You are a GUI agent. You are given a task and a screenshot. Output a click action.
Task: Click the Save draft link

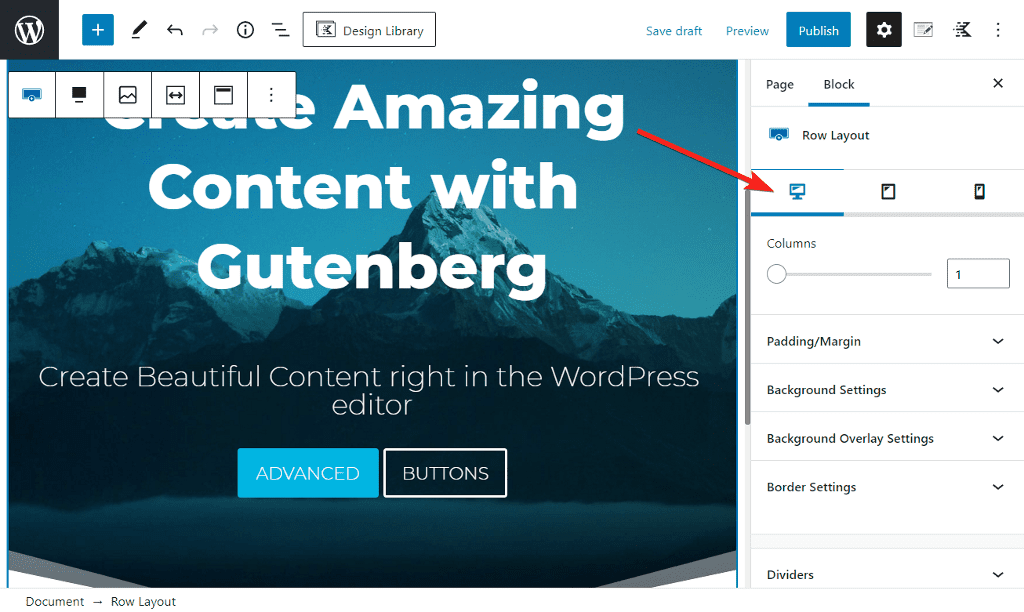[x=673, y=31]
